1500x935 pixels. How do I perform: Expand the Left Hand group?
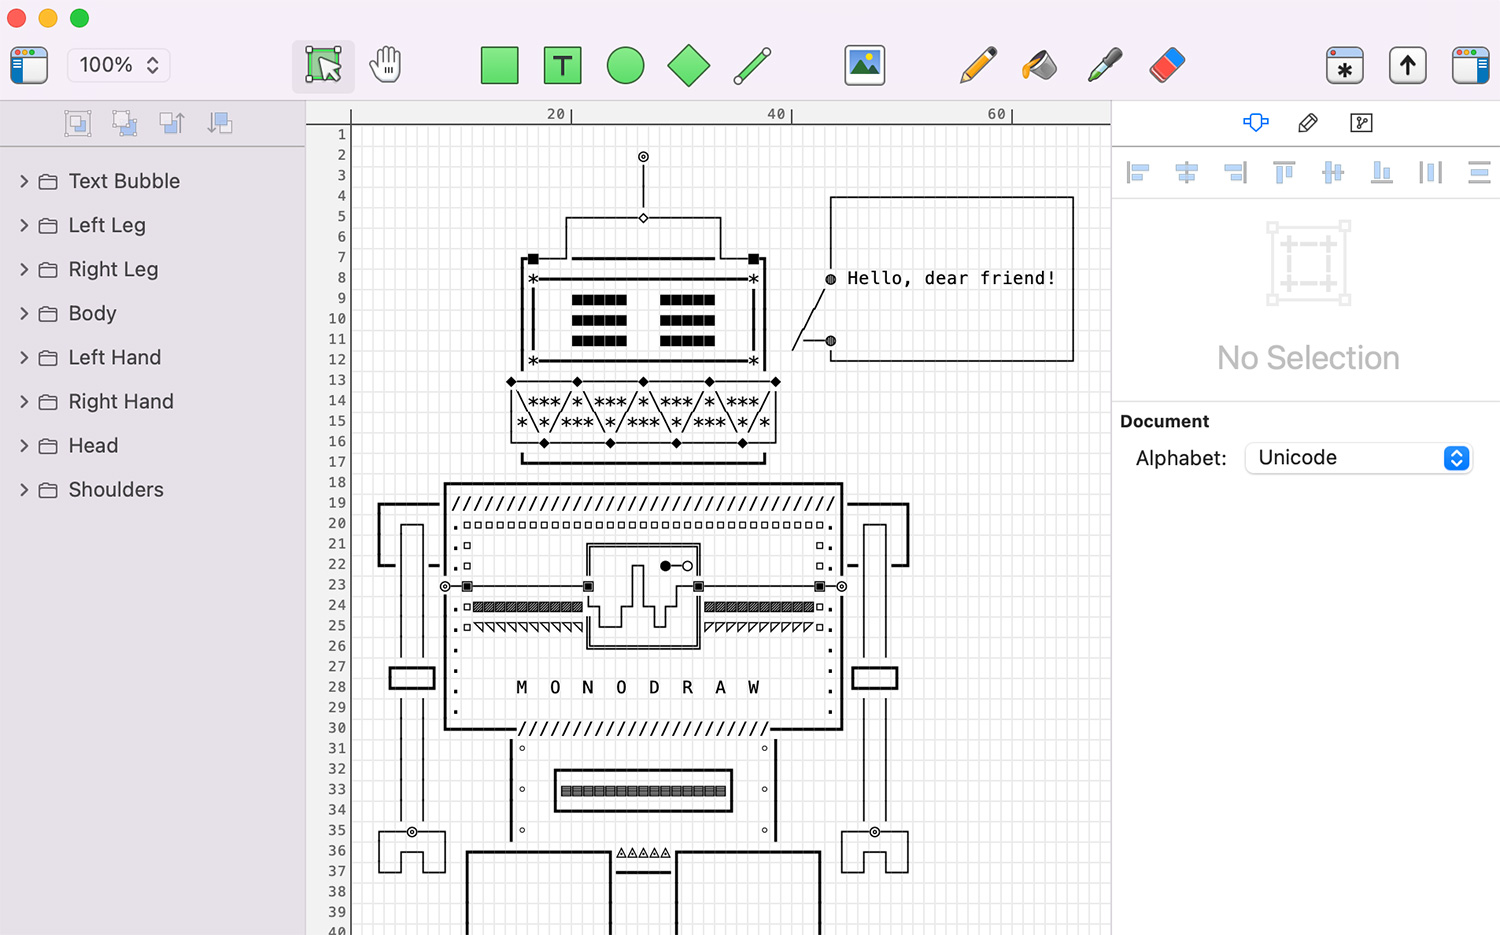point(24,357)
